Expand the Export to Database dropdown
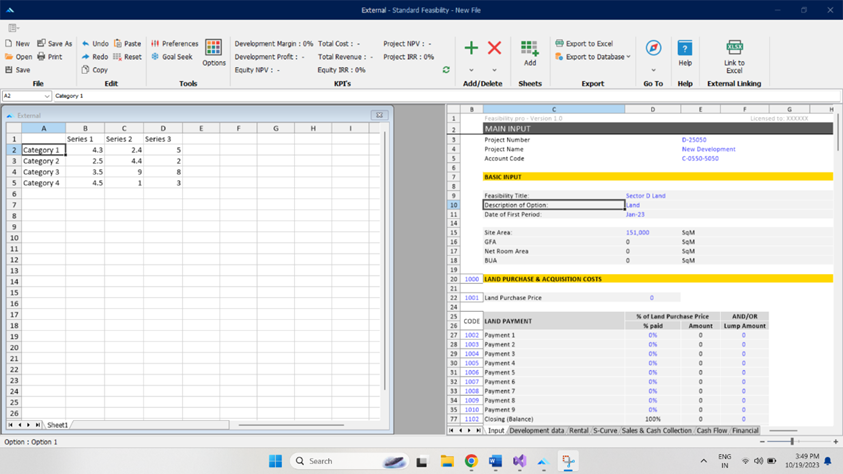Viewport: 843px width, 474px height. click(x=629, y=57)
